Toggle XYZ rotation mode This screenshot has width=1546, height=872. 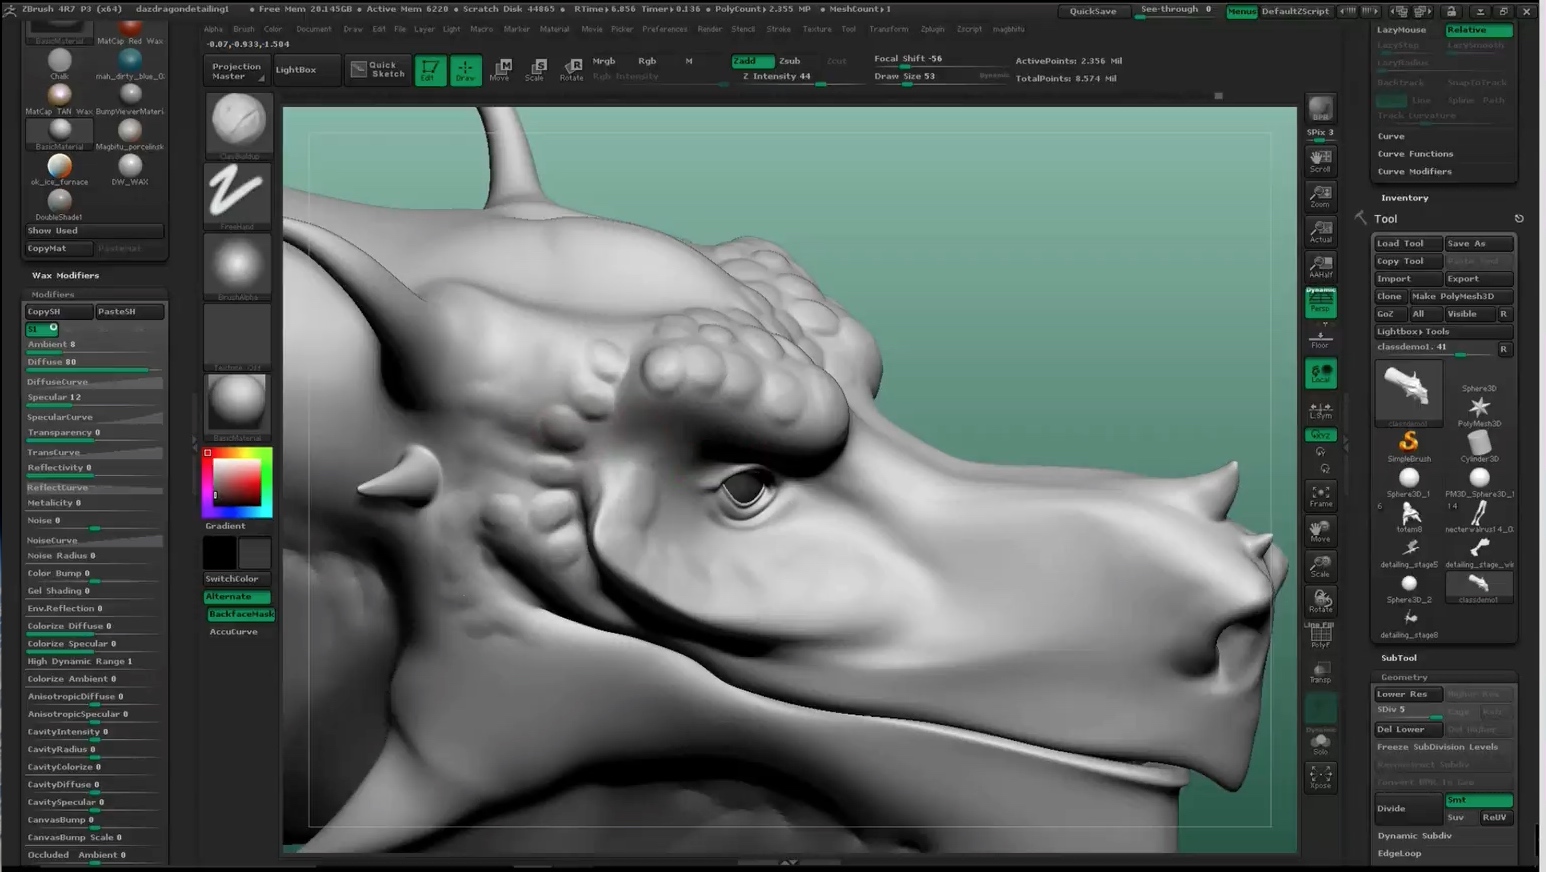point(1320,435)
